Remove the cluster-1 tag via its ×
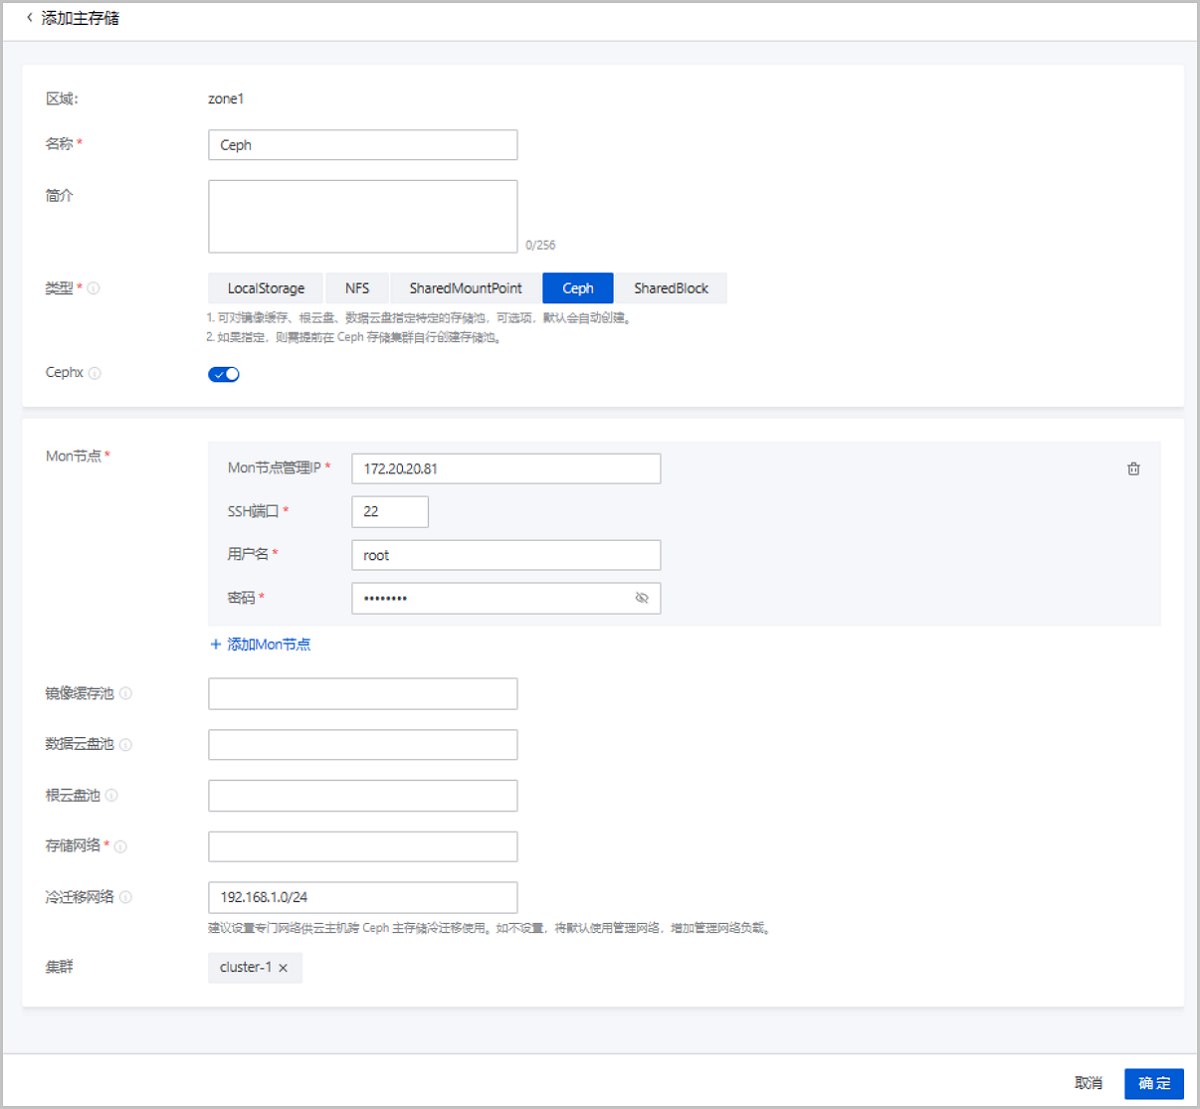The height and width of the screenshot is (1109, 1200). click(284, 968)
